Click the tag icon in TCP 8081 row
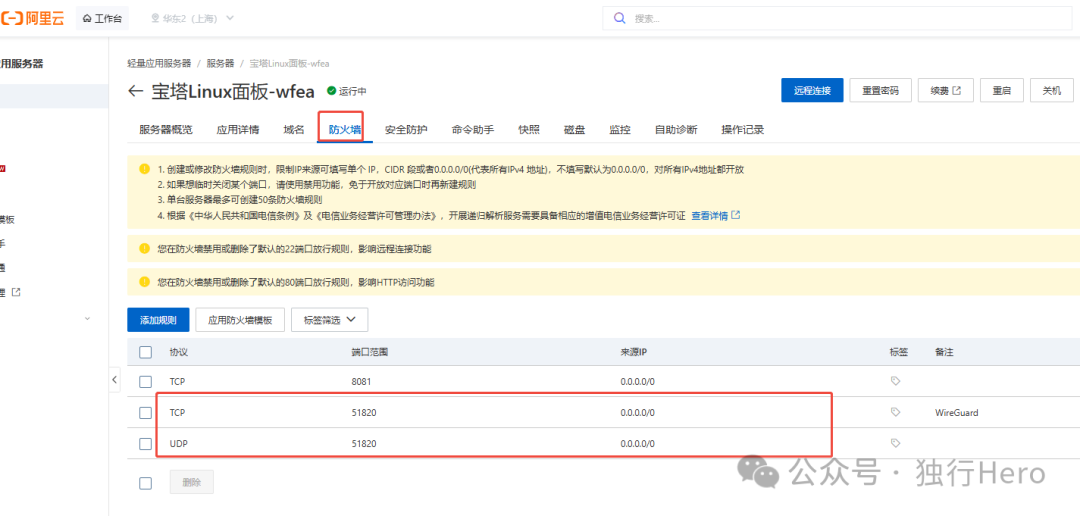Image resolution: width=1080 pixels, height=516 pixels. [x=895, y=381]
